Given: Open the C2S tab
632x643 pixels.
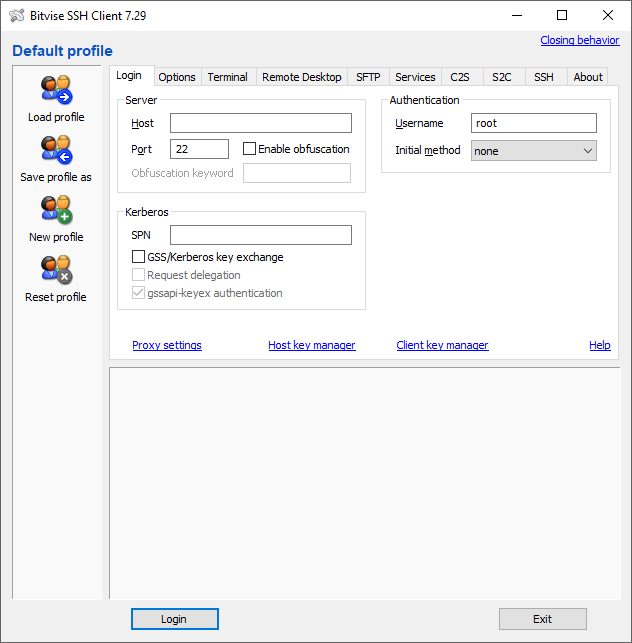Looking at the screenshot, I should point(460,77).
